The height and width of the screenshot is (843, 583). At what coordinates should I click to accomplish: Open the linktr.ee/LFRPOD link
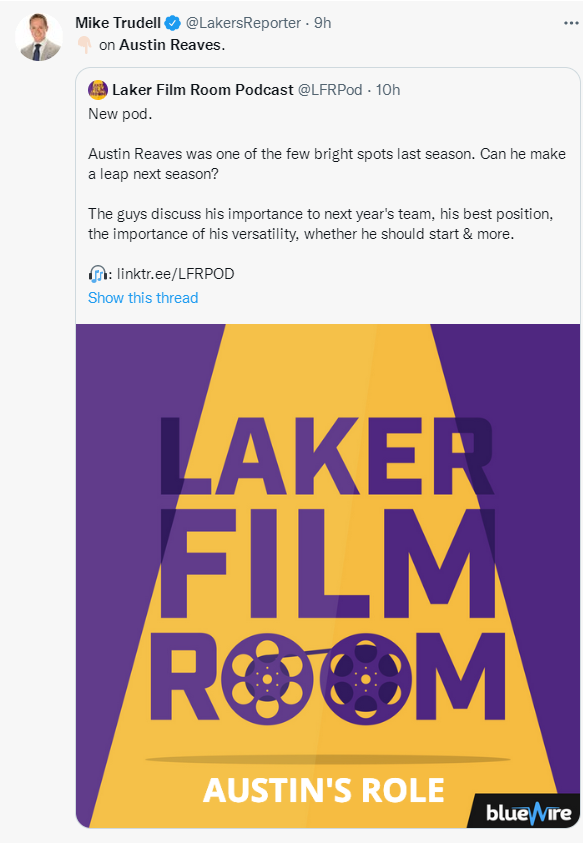click(175, 274)
